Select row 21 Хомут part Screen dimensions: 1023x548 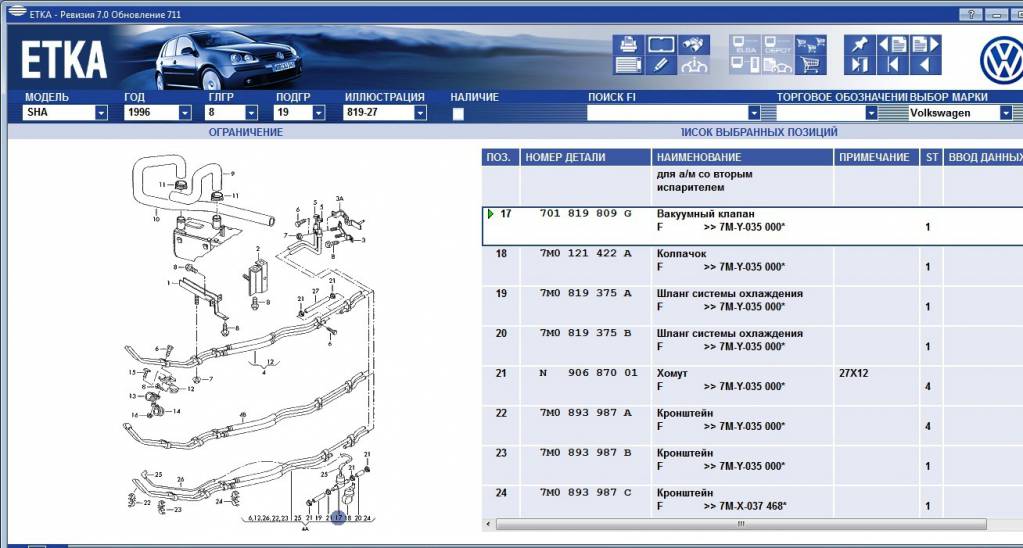click(x=700, y=380)
